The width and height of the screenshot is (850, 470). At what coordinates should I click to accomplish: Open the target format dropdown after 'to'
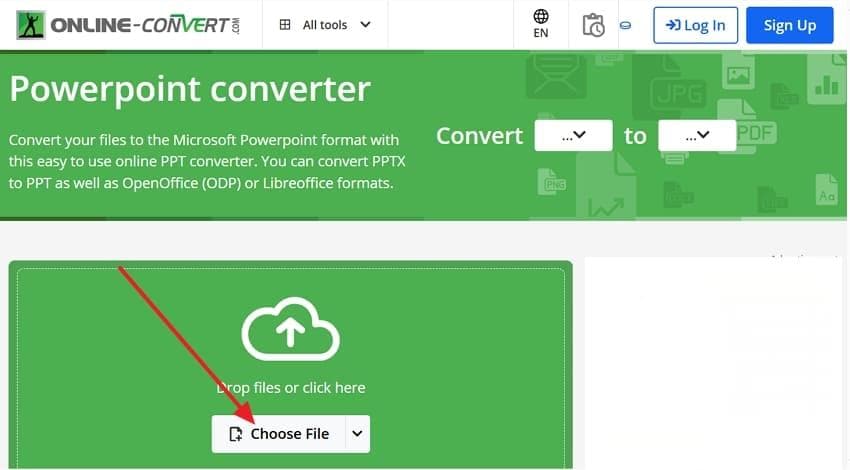(697, 136)
